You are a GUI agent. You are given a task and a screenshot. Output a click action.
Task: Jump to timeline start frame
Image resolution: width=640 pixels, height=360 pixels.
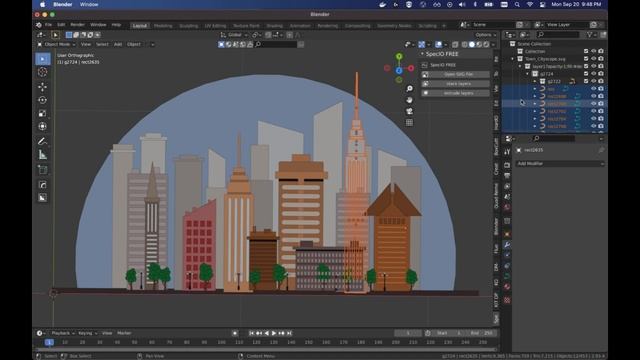[x=251, y=333]
